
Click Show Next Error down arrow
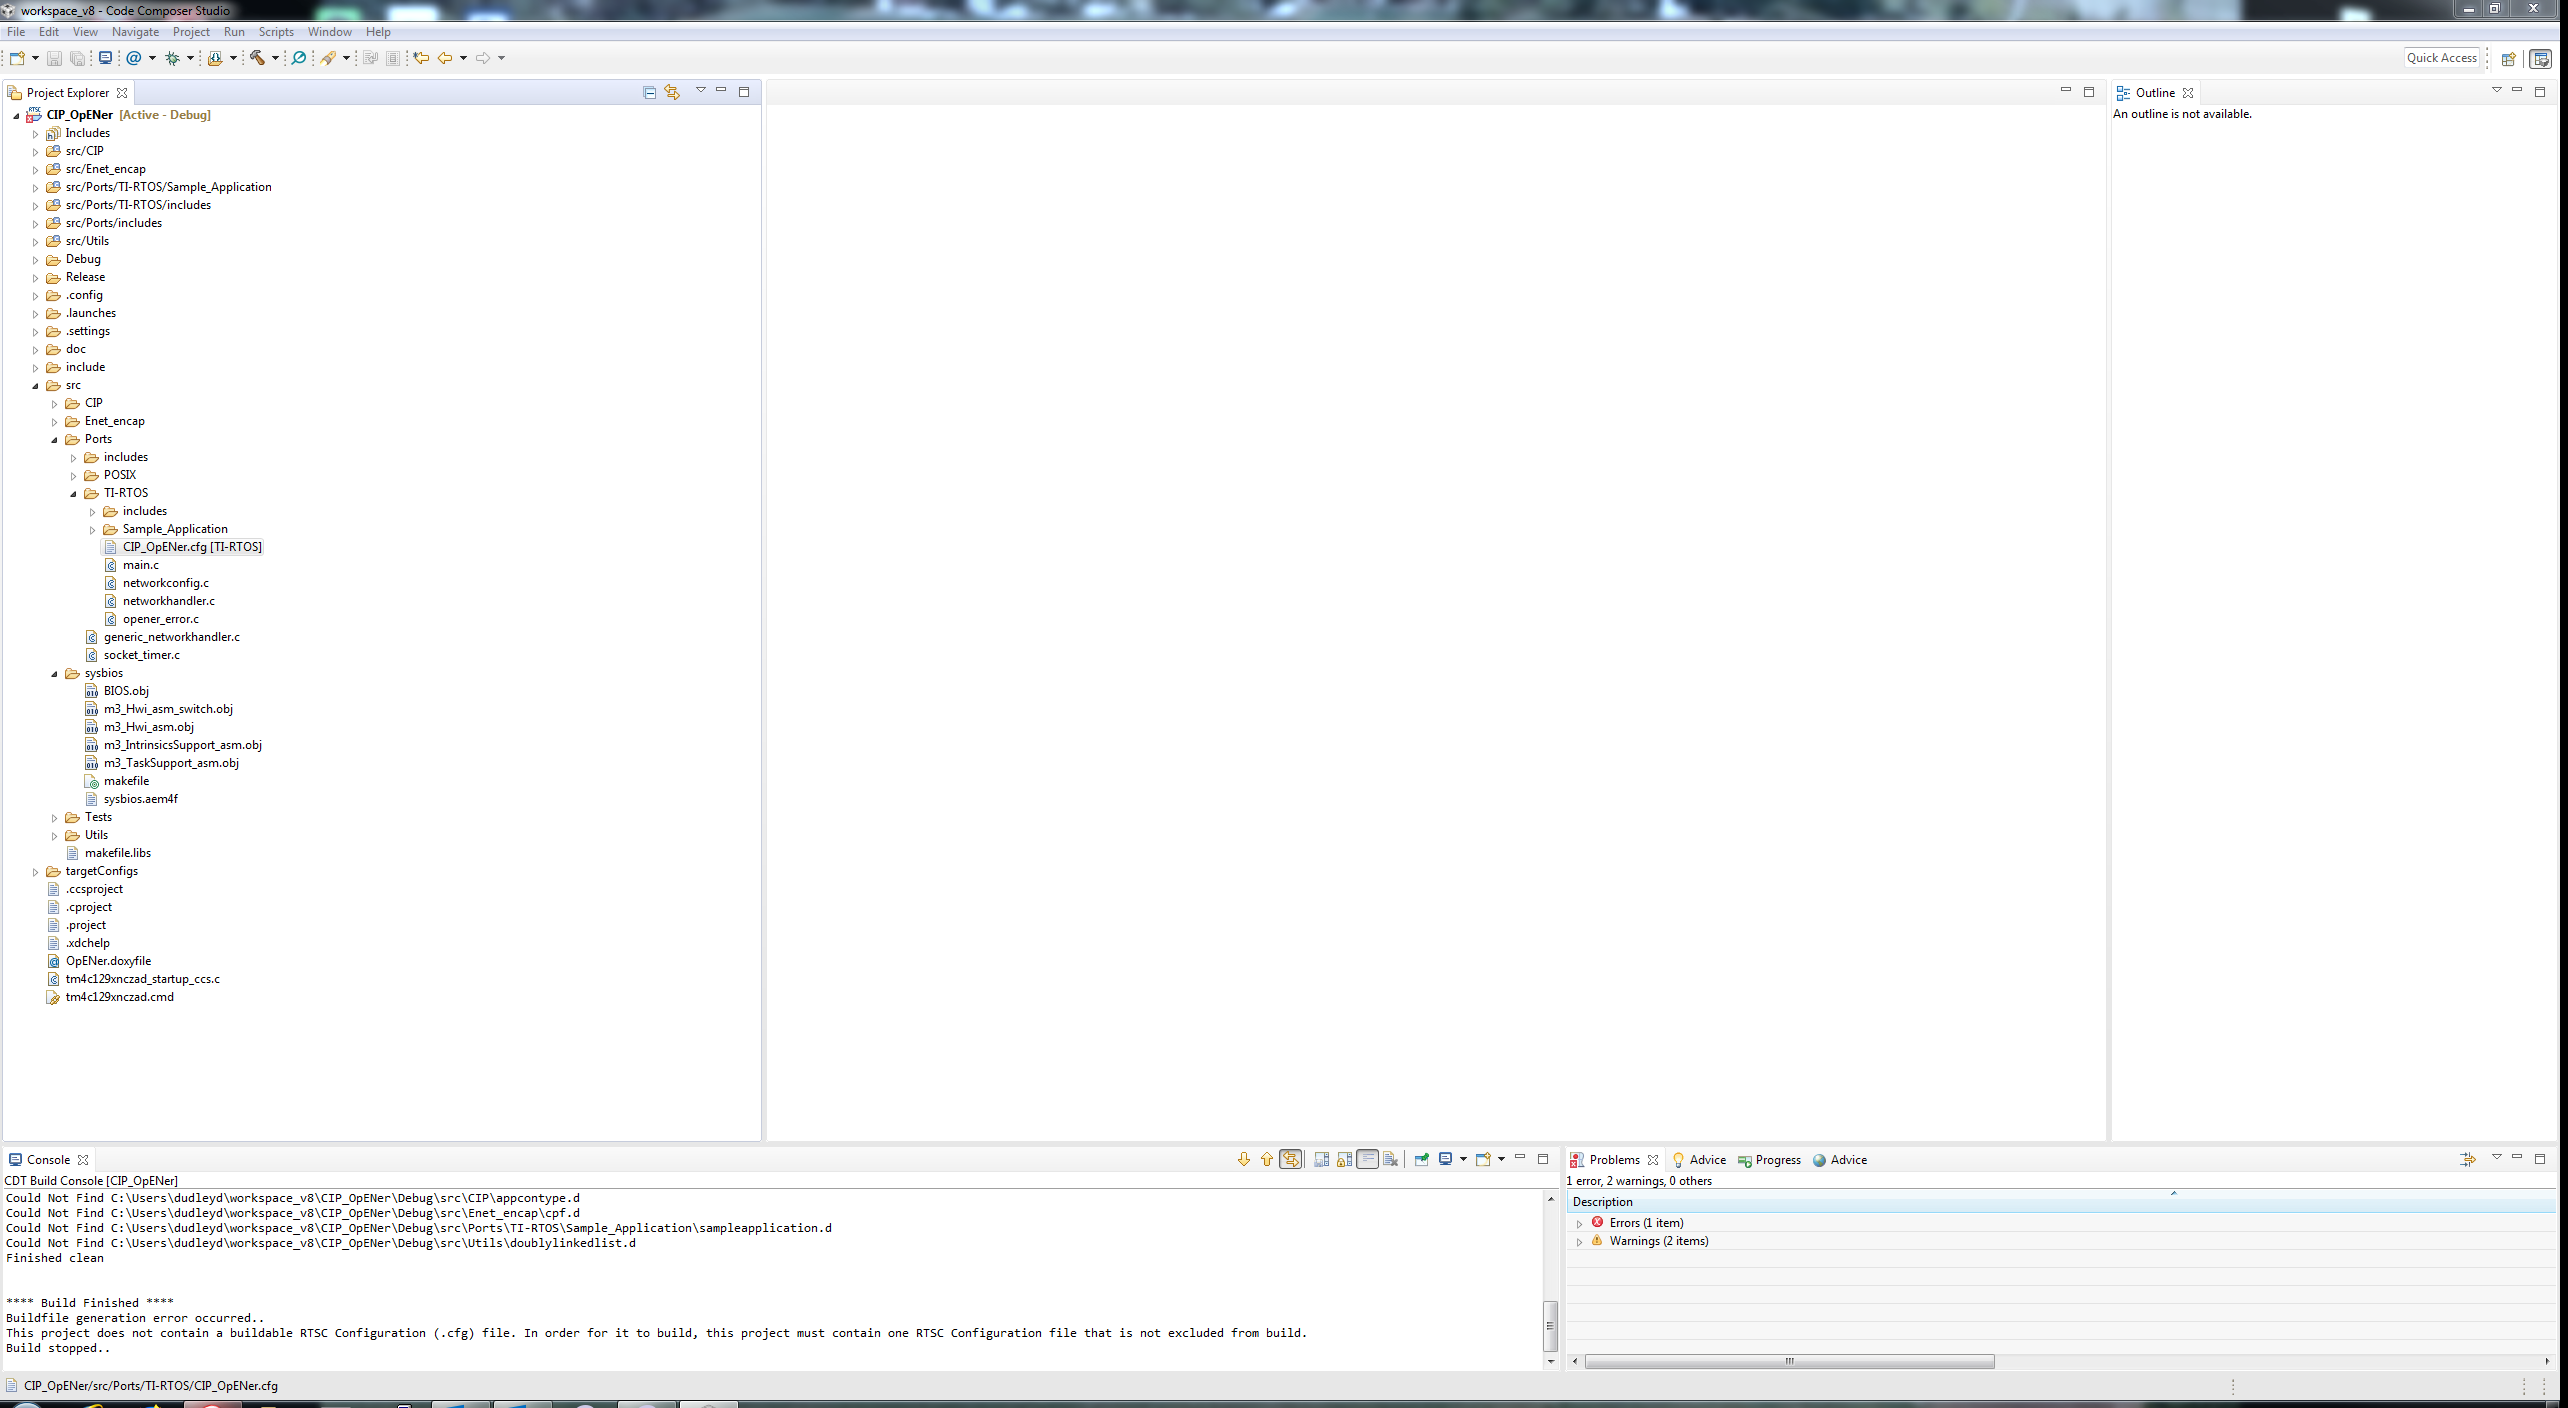coord(1243,1159)
